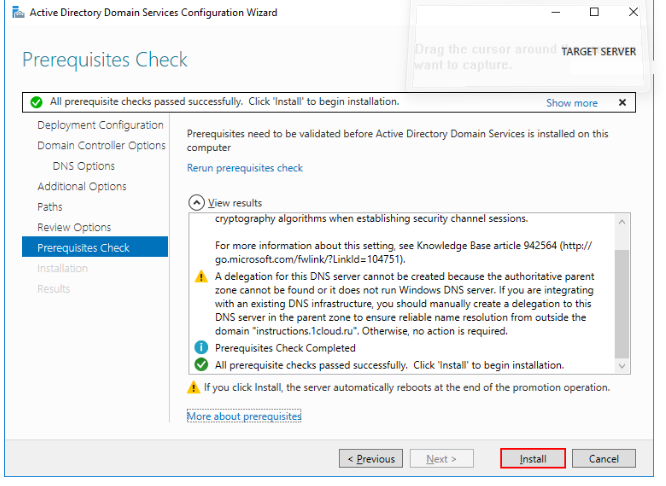Minimize the wizard window
The width and height of the screenshot is (666, 486).
556,12
